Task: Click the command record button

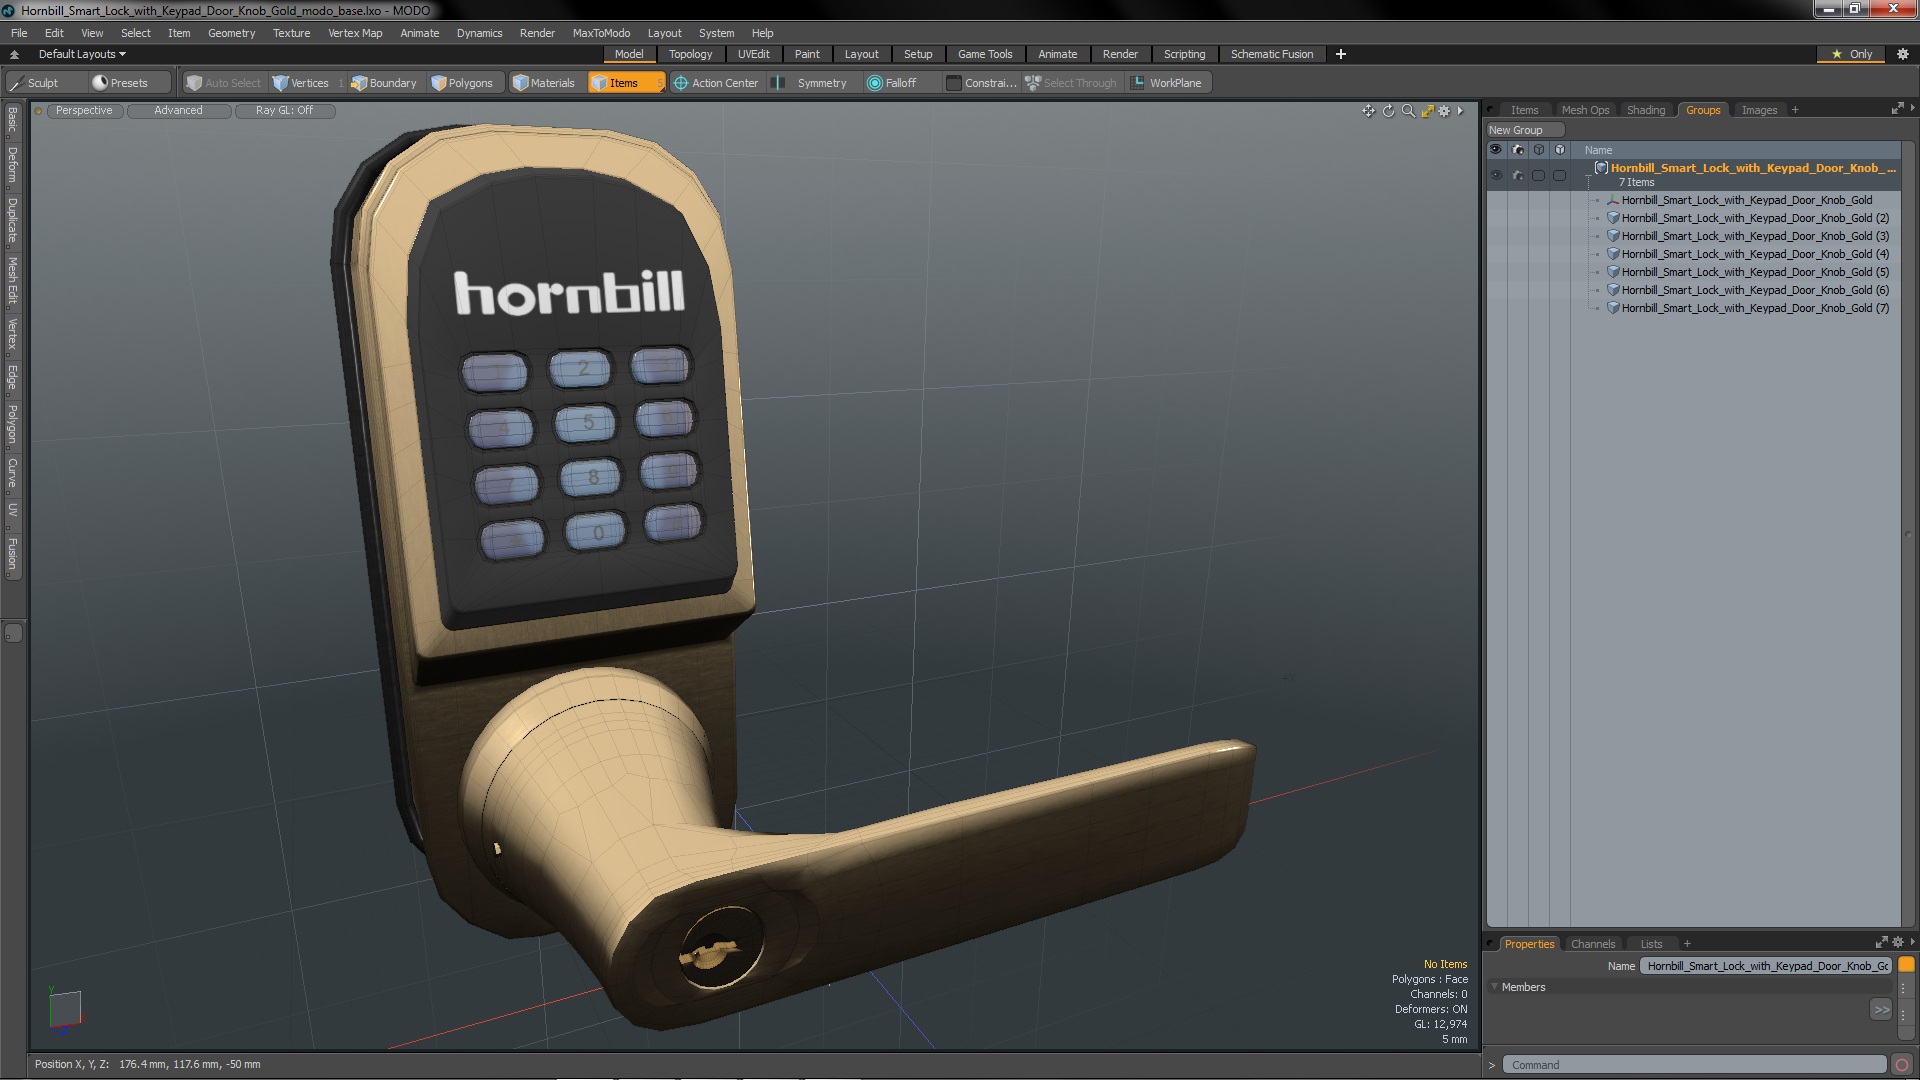Action: (x=1903, y=1065)
